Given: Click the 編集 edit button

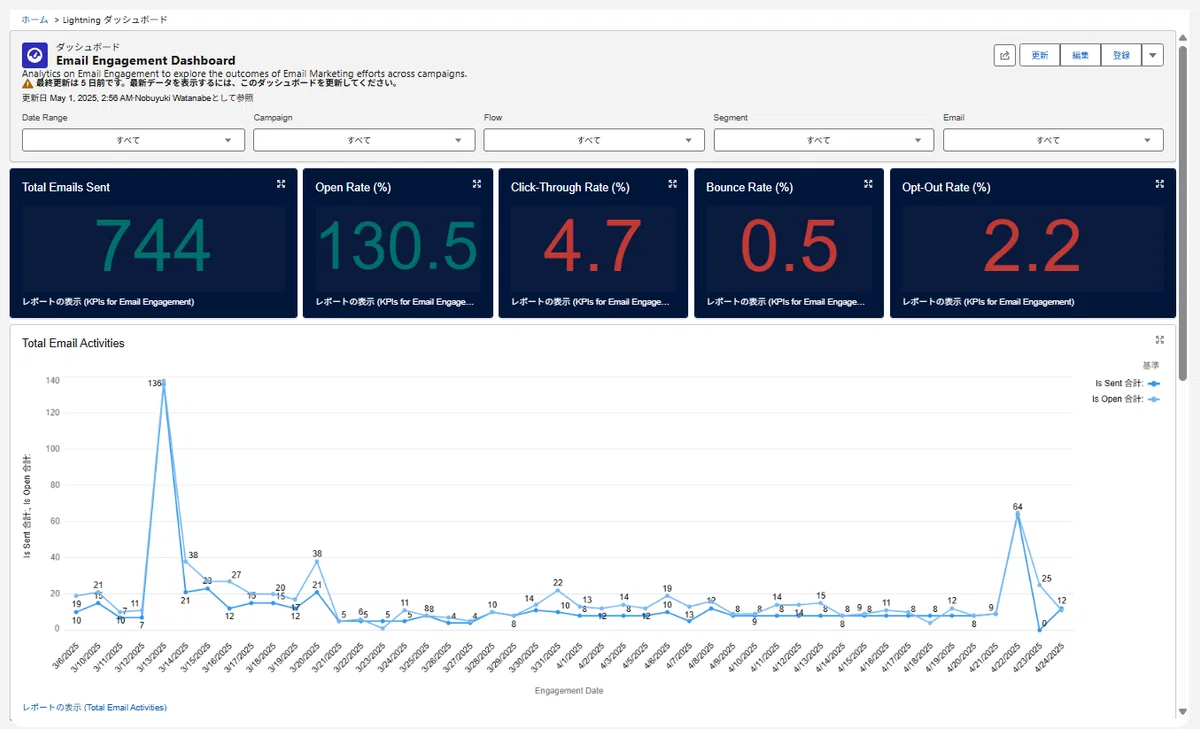Looking at the screenshot, I should [x=1080, y=55].
